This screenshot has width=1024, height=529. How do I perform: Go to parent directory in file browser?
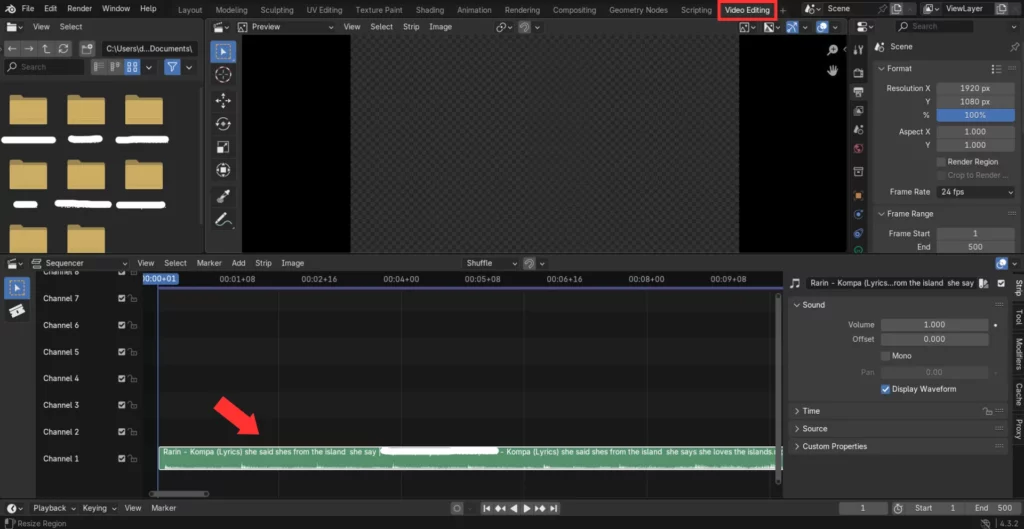(x=46, y=49)
